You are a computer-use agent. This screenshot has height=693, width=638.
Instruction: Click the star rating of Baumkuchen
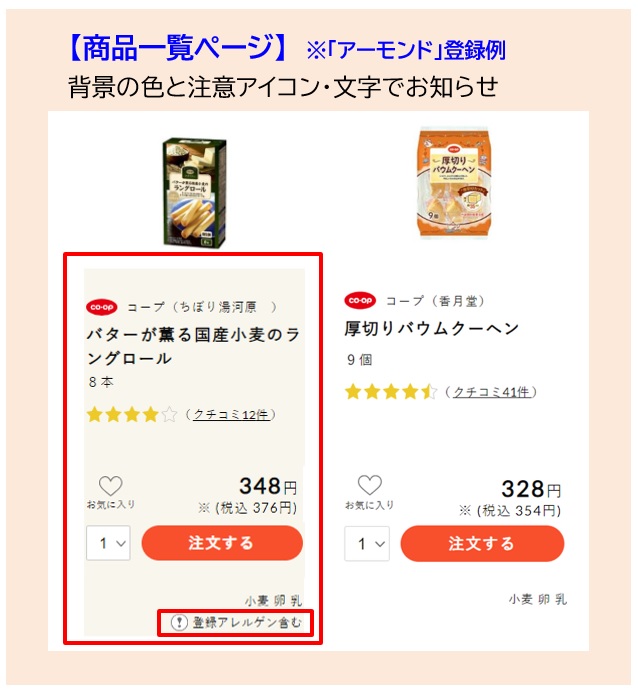point(391,392)
